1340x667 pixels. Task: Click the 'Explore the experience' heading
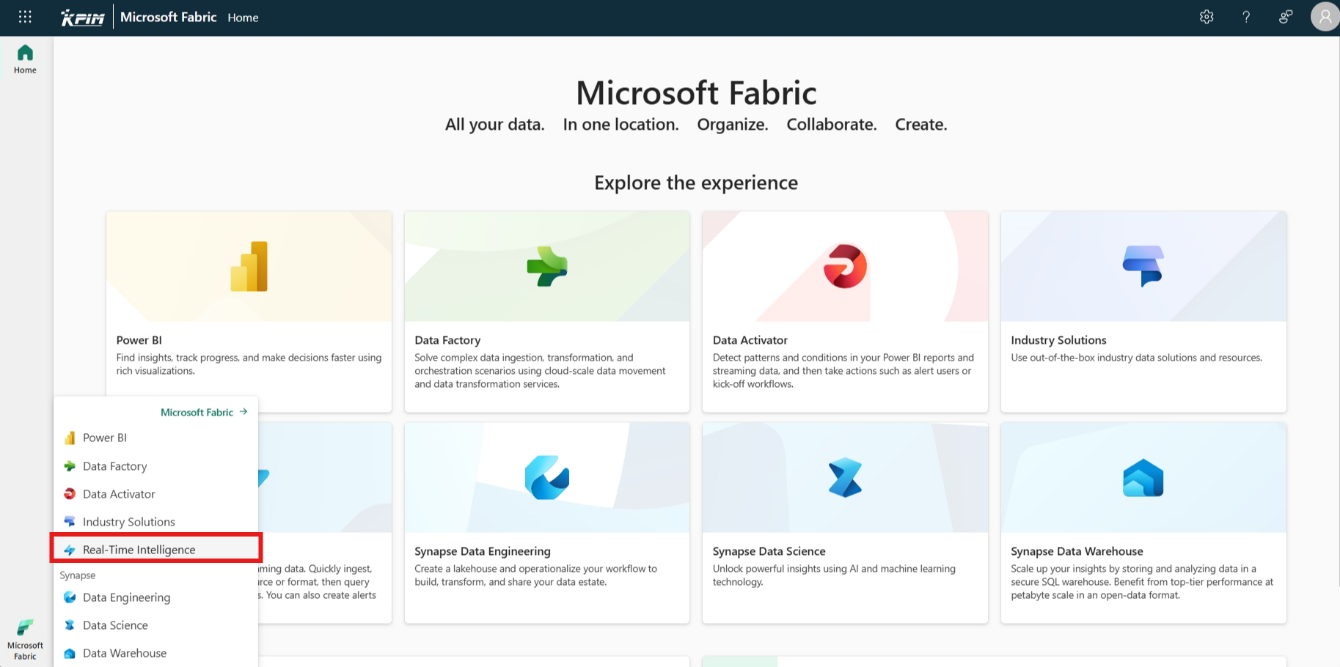pyautogui.click(x=696, y=183)
